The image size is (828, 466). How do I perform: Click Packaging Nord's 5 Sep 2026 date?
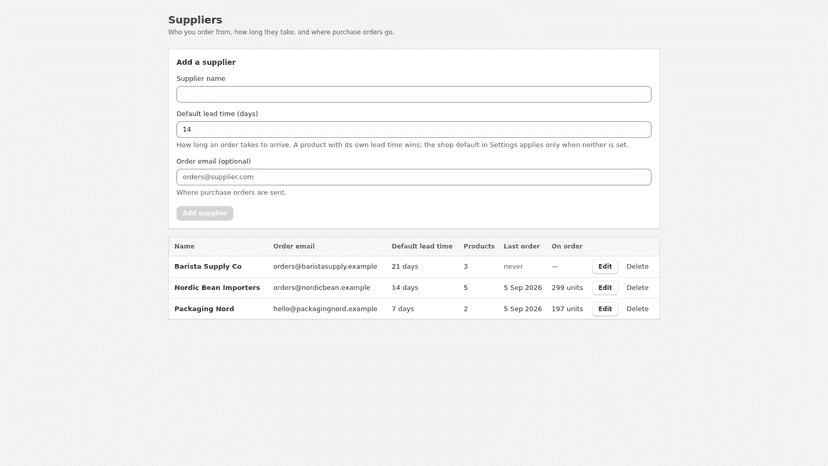[523, 309]
